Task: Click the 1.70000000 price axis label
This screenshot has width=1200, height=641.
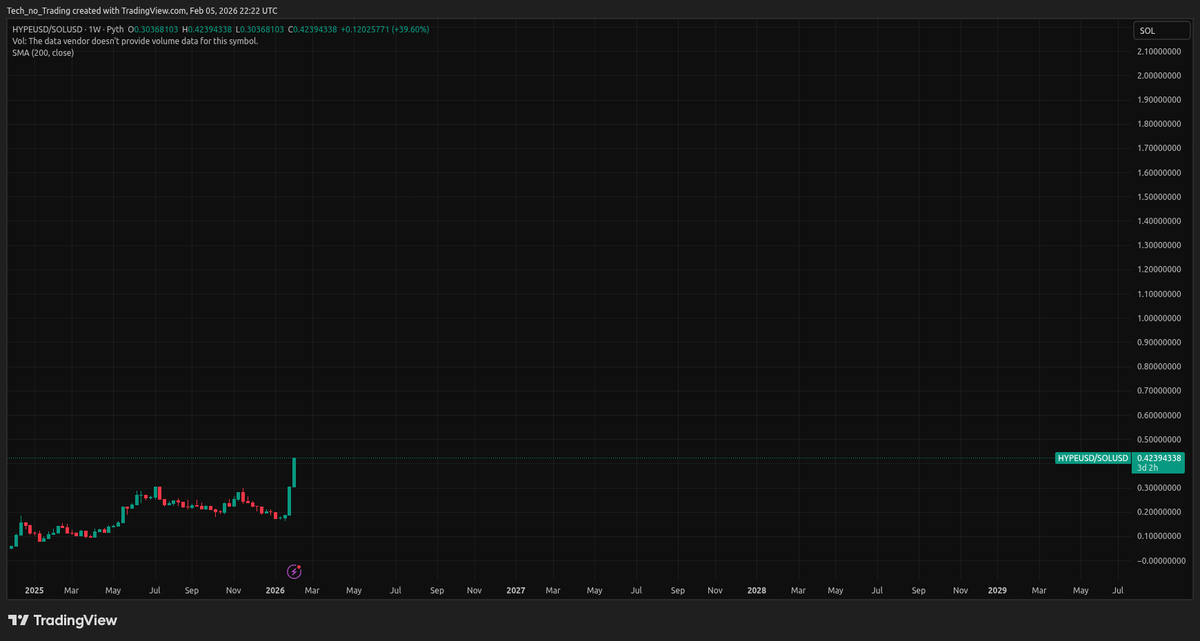Action: [1161, 148]
